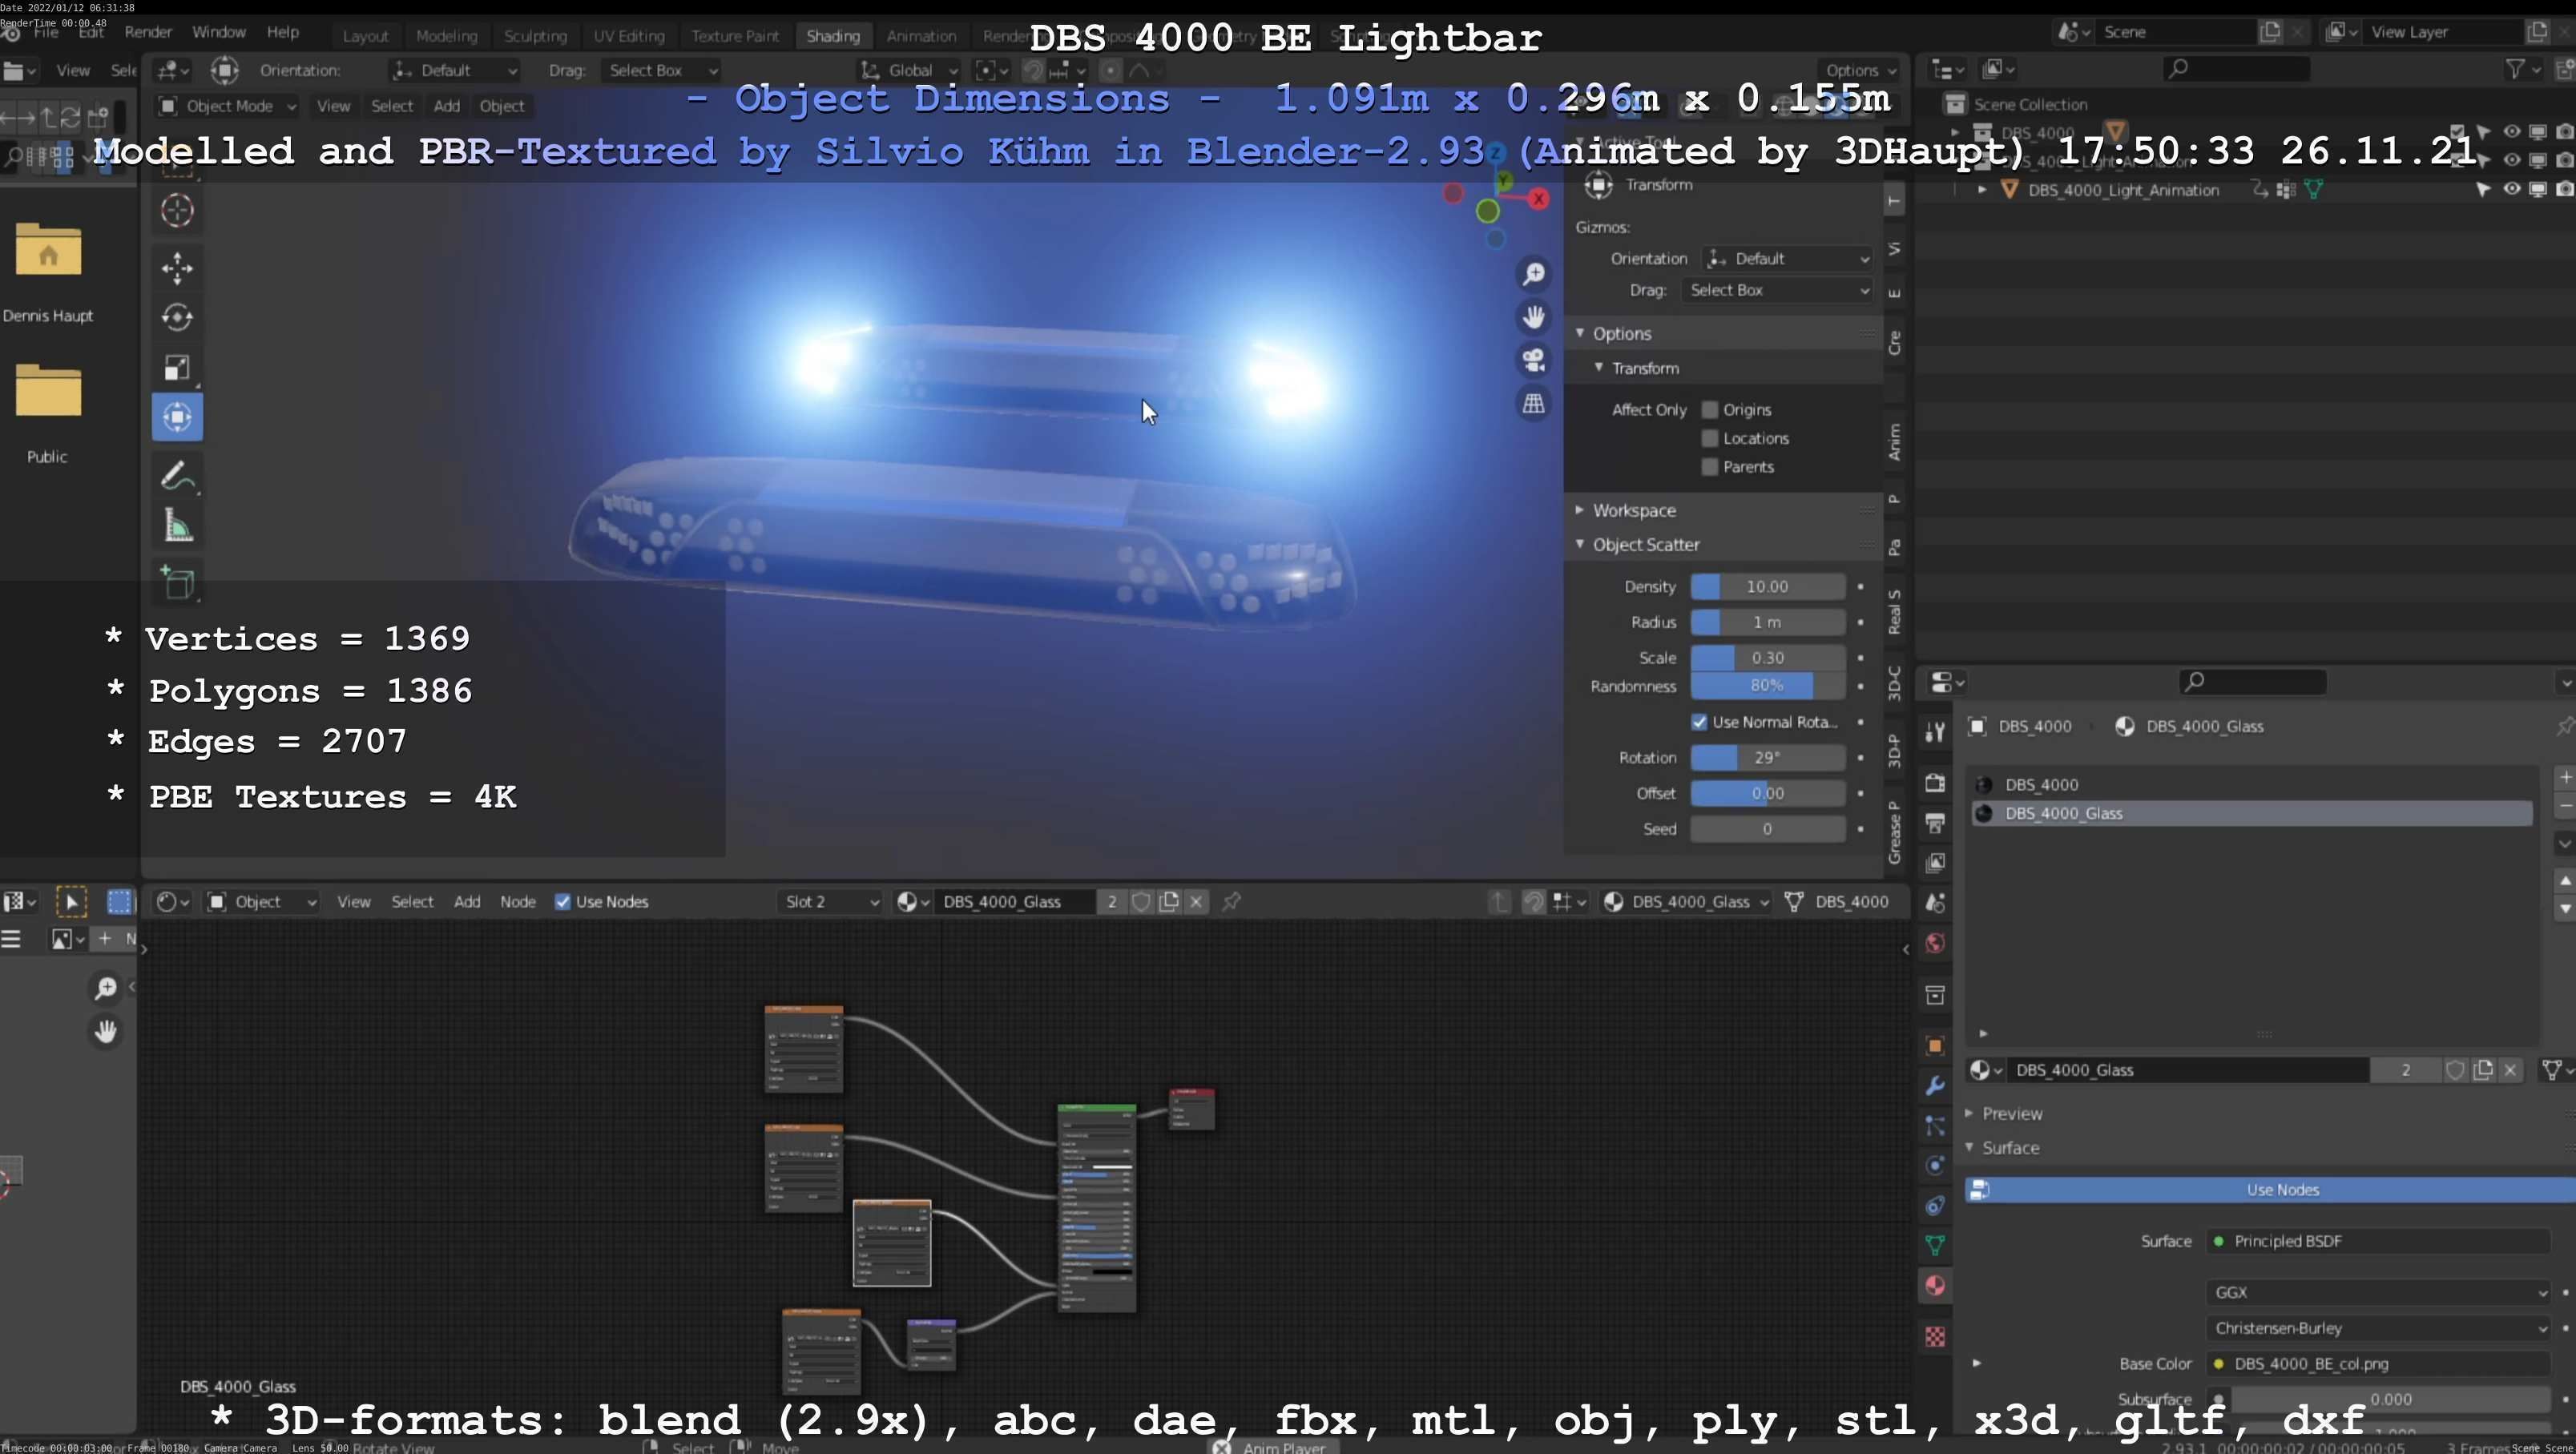Click the viewport zoom magnifier icon
This screenshot has height=1454, width=2576.
[x=1534, y=274]
